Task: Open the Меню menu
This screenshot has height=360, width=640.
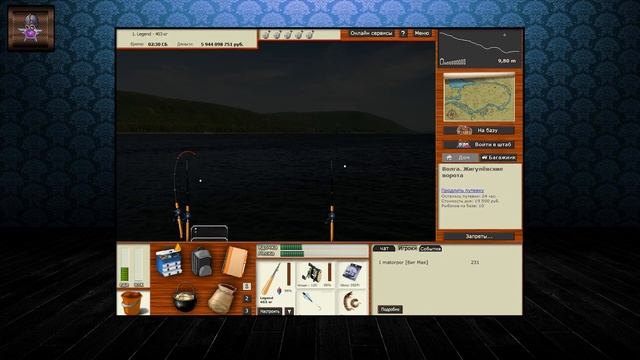Action: coord(422,33)
